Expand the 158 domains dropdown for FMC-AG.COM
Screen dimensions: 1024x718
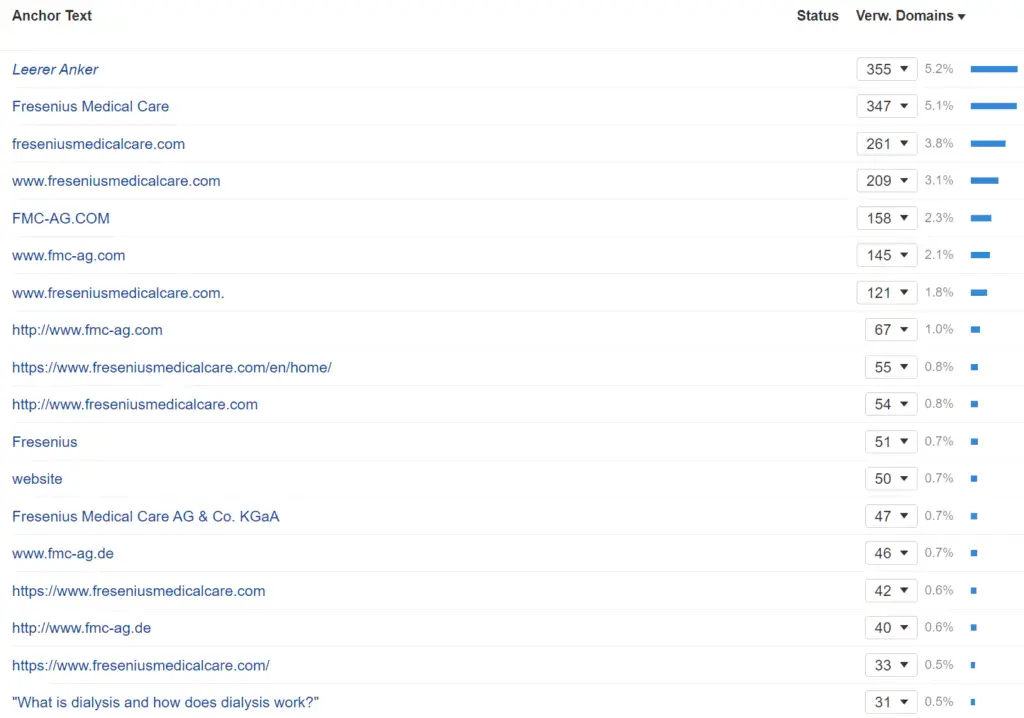point(887,218)
